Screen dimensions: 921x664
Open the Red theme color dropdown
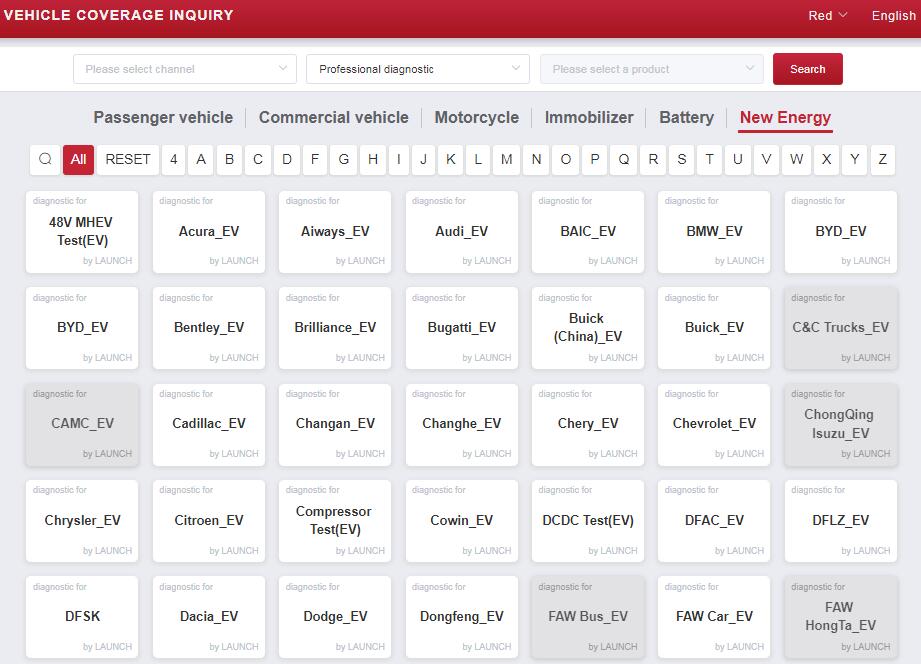(827, 15)
